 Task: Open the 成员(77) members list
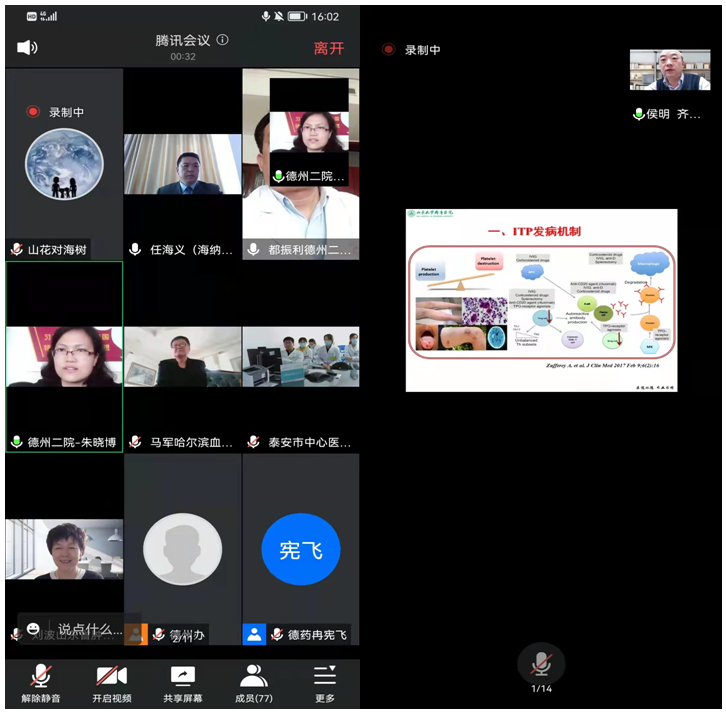coord(253,682)
